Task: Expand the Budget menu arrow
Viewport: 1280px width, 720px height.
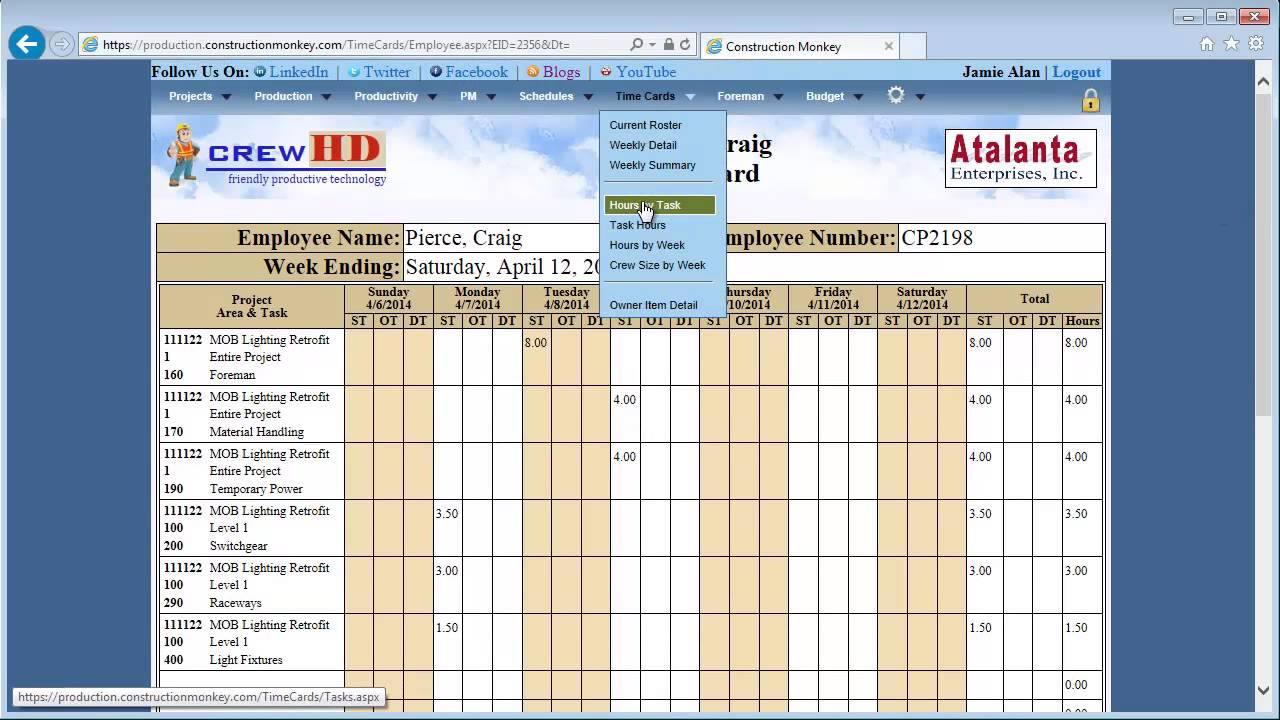Action: [x=858, y=97]
